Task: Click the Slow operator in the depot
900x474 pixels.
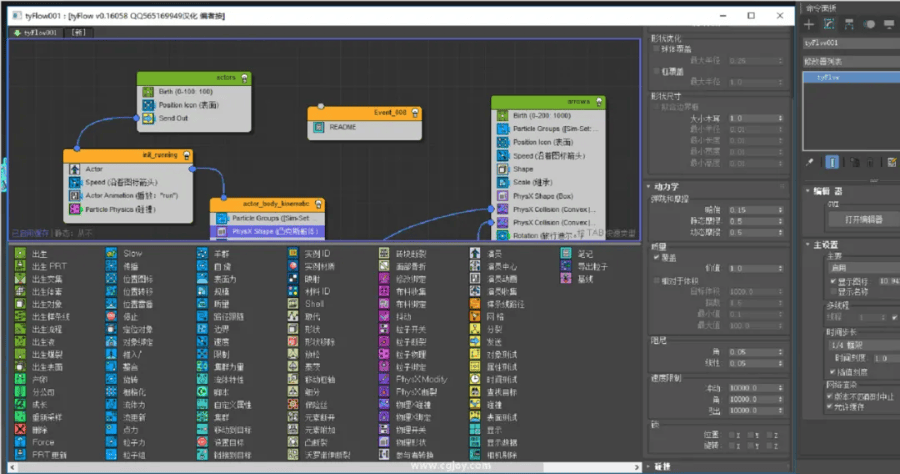Action: tap(132, 254)
